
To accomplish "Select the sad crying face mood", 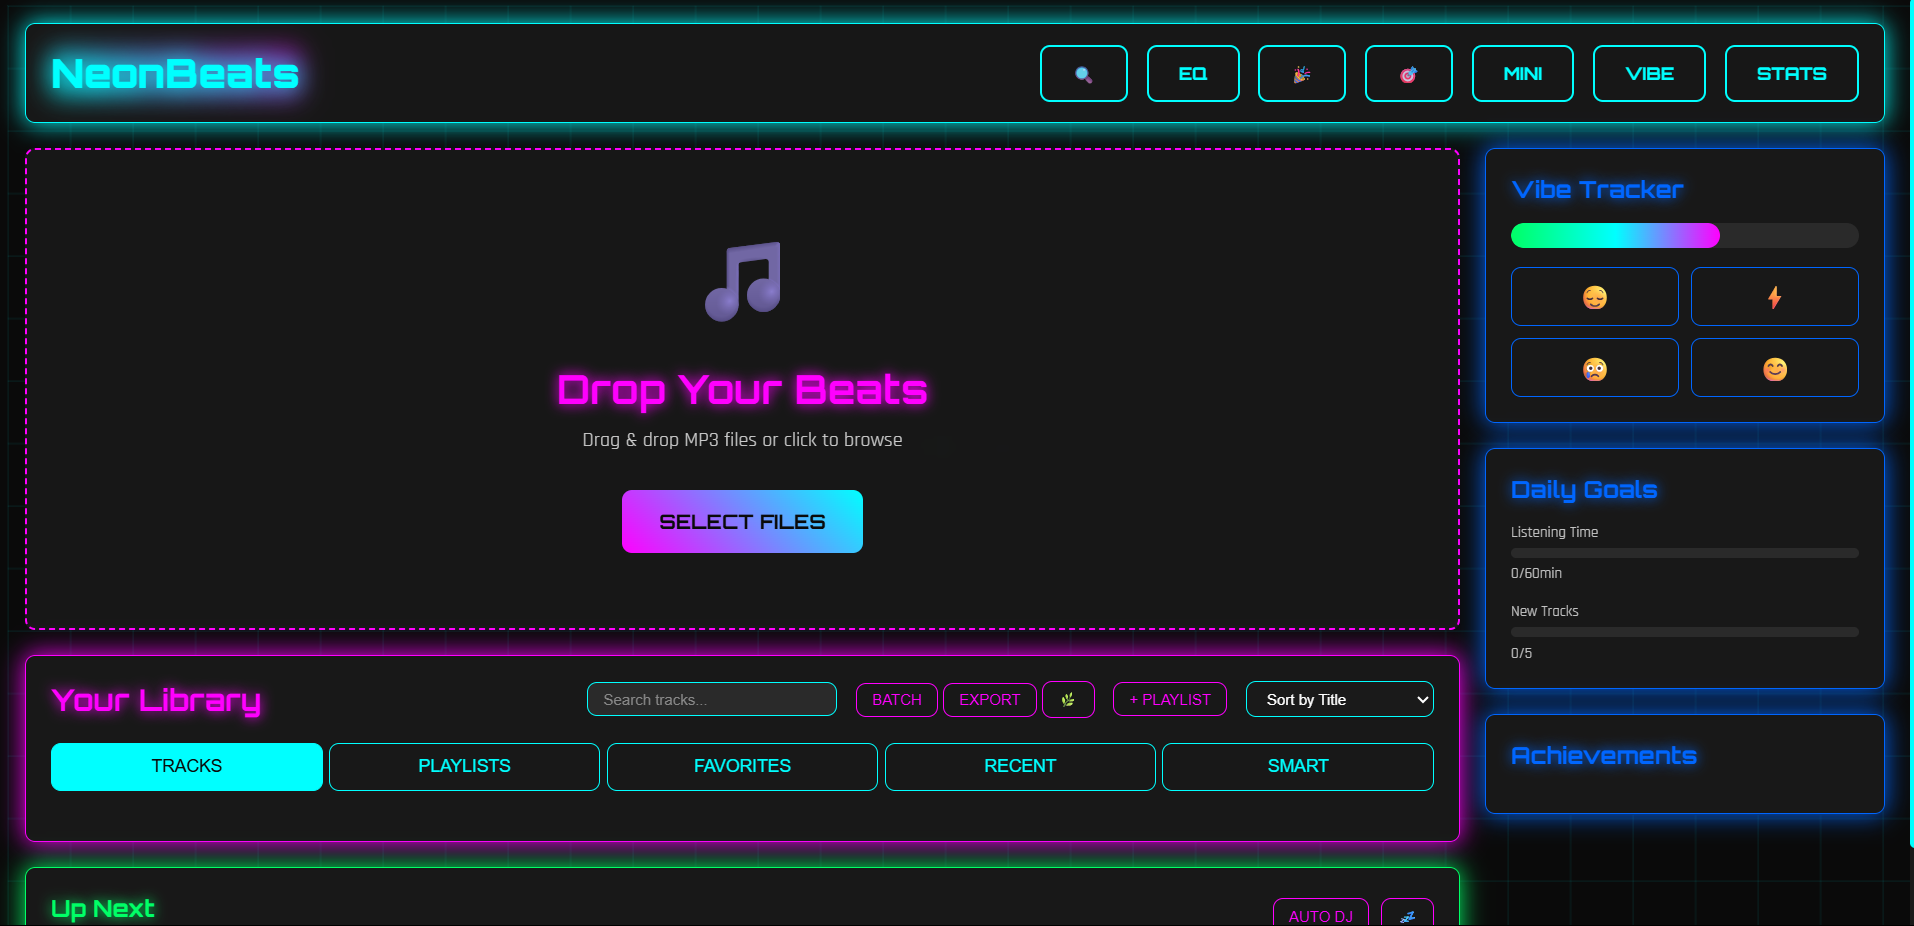I will pyautogui.click(x=1594, y=368).
